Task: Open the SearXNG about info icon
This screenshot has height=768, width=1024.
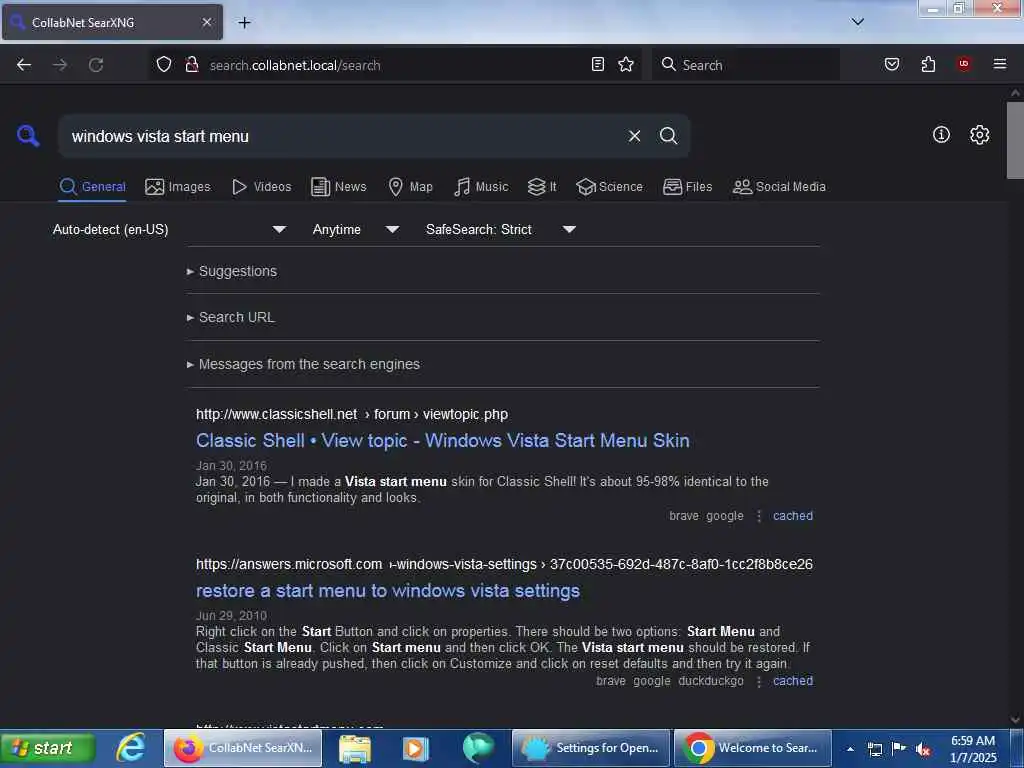Action: (x=941, y=135)
